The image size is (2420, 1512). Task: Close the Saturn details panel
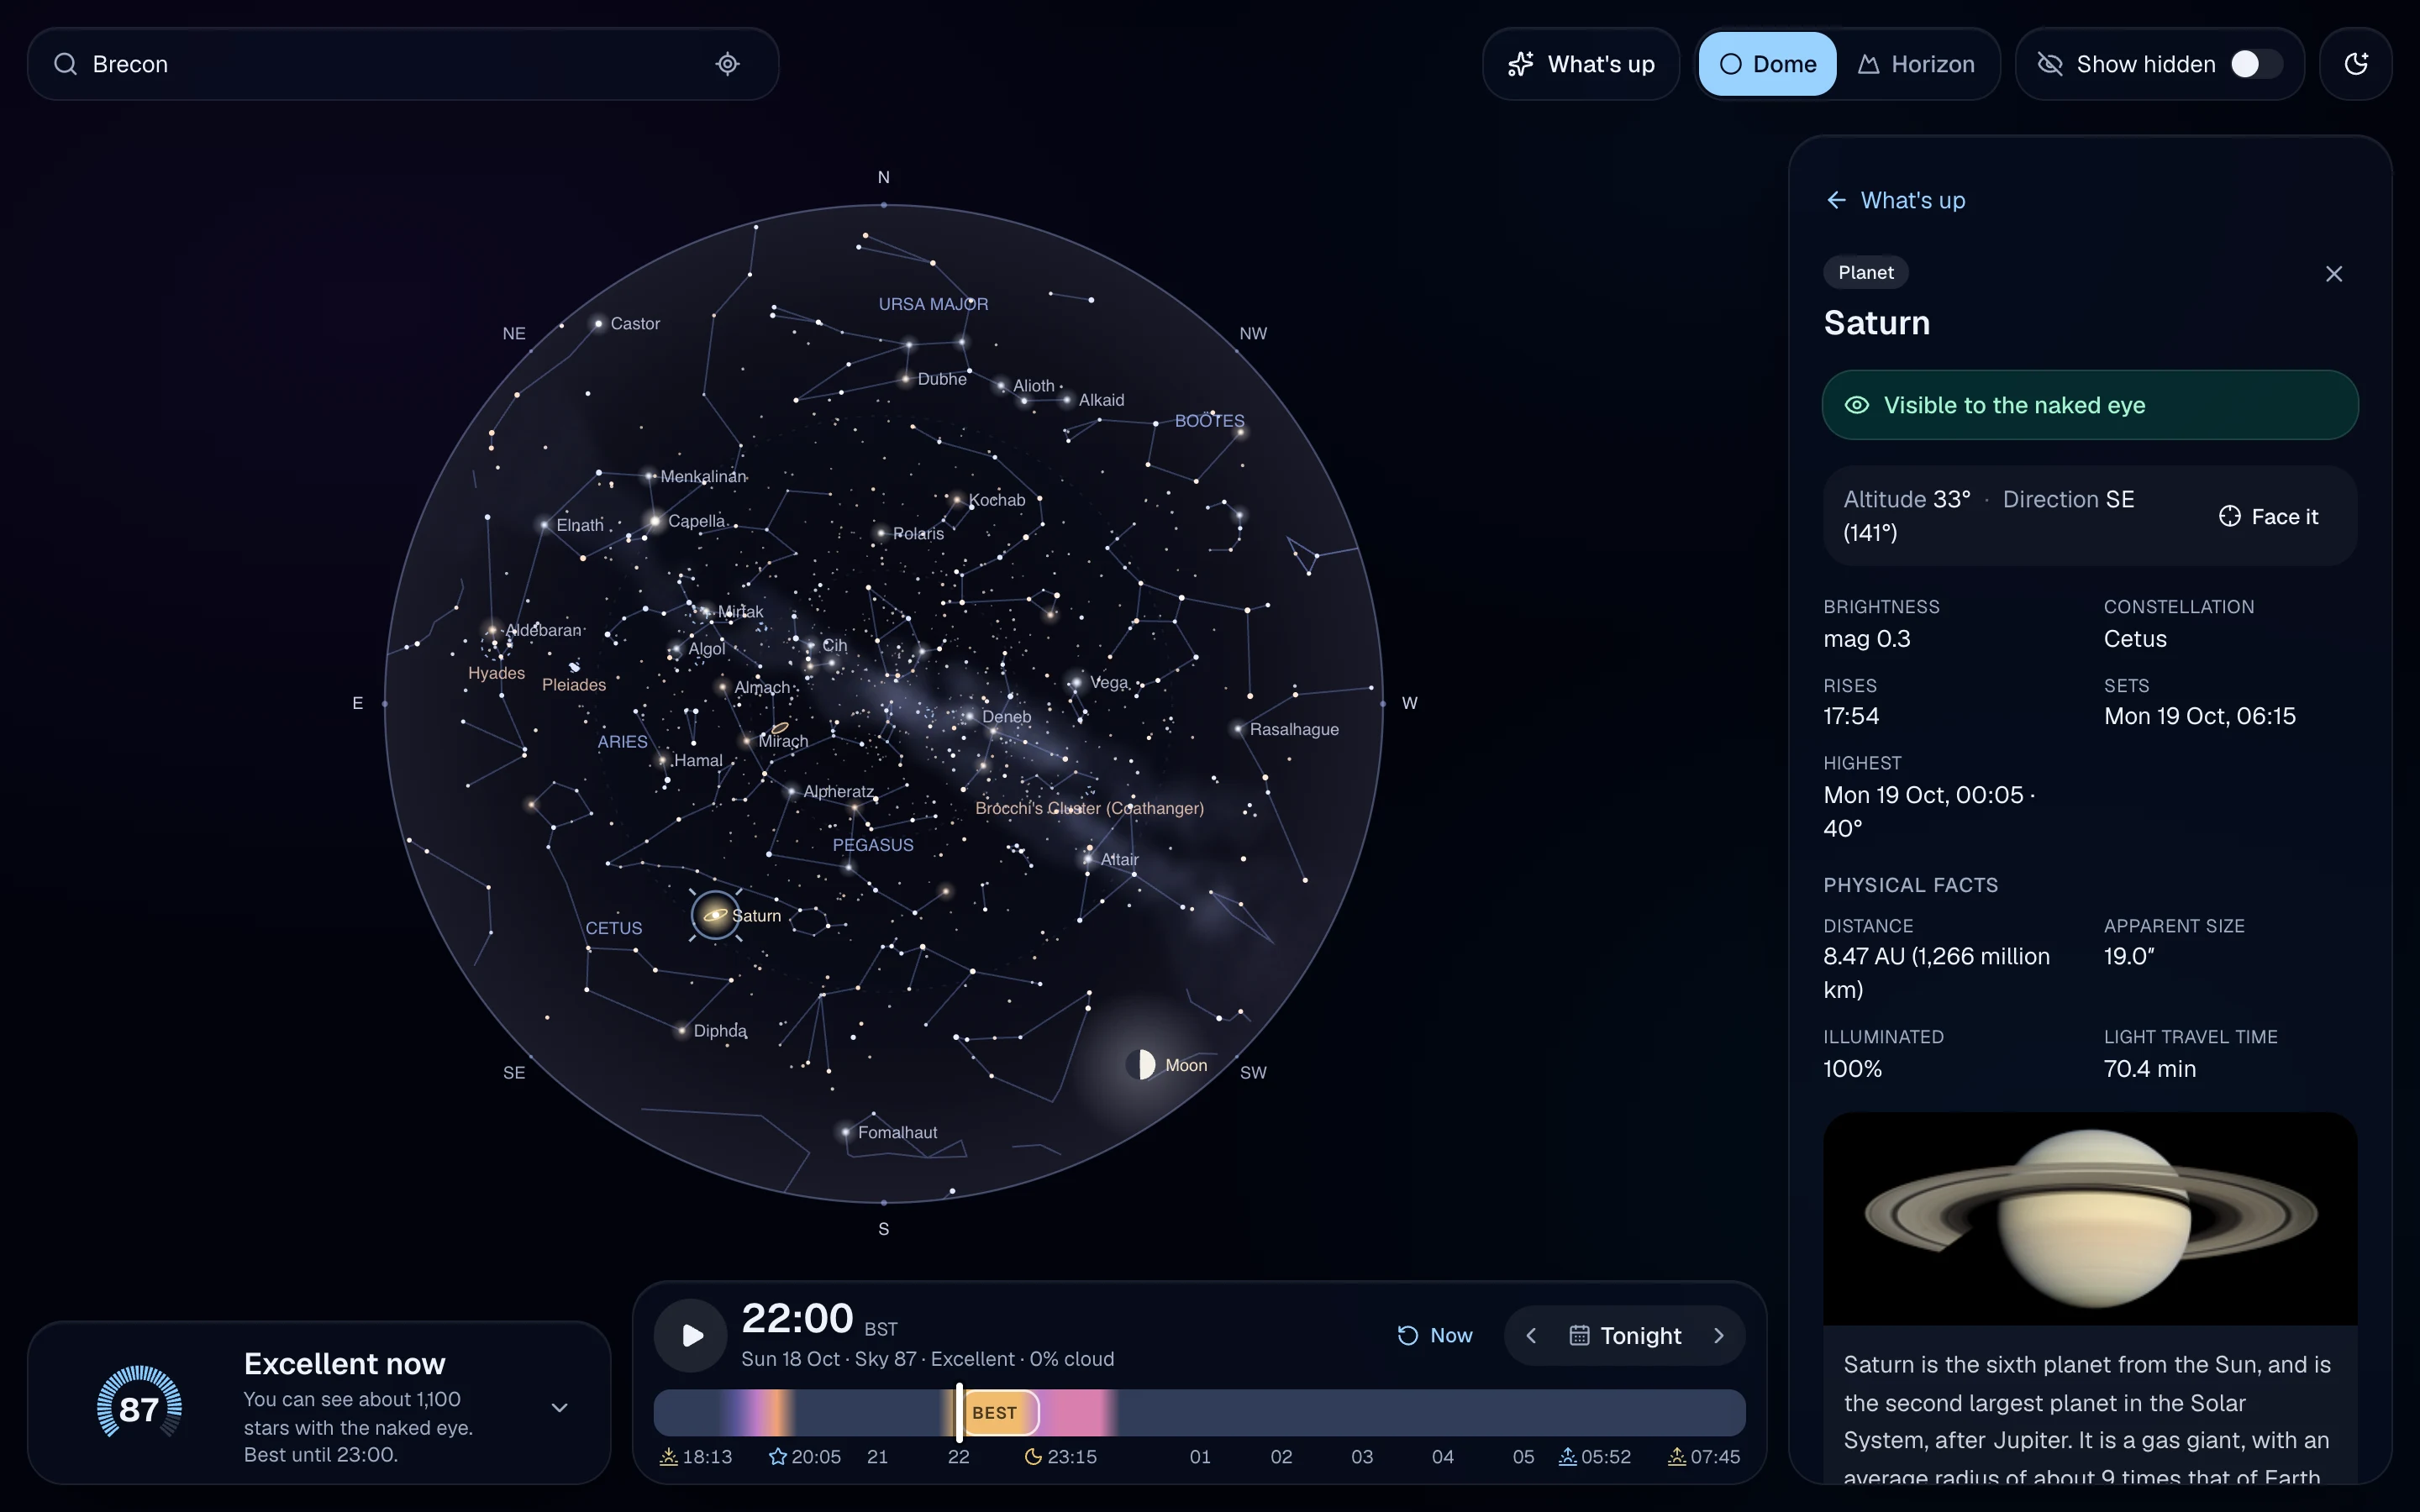pos(2333,274)
